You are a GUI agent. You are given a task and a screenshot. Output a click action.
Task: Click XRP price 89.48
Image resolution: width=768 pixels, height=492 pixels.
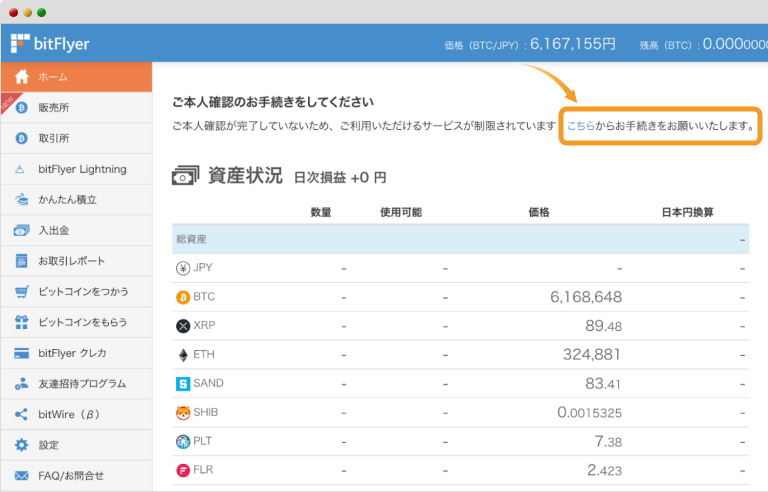click(603, 326)
